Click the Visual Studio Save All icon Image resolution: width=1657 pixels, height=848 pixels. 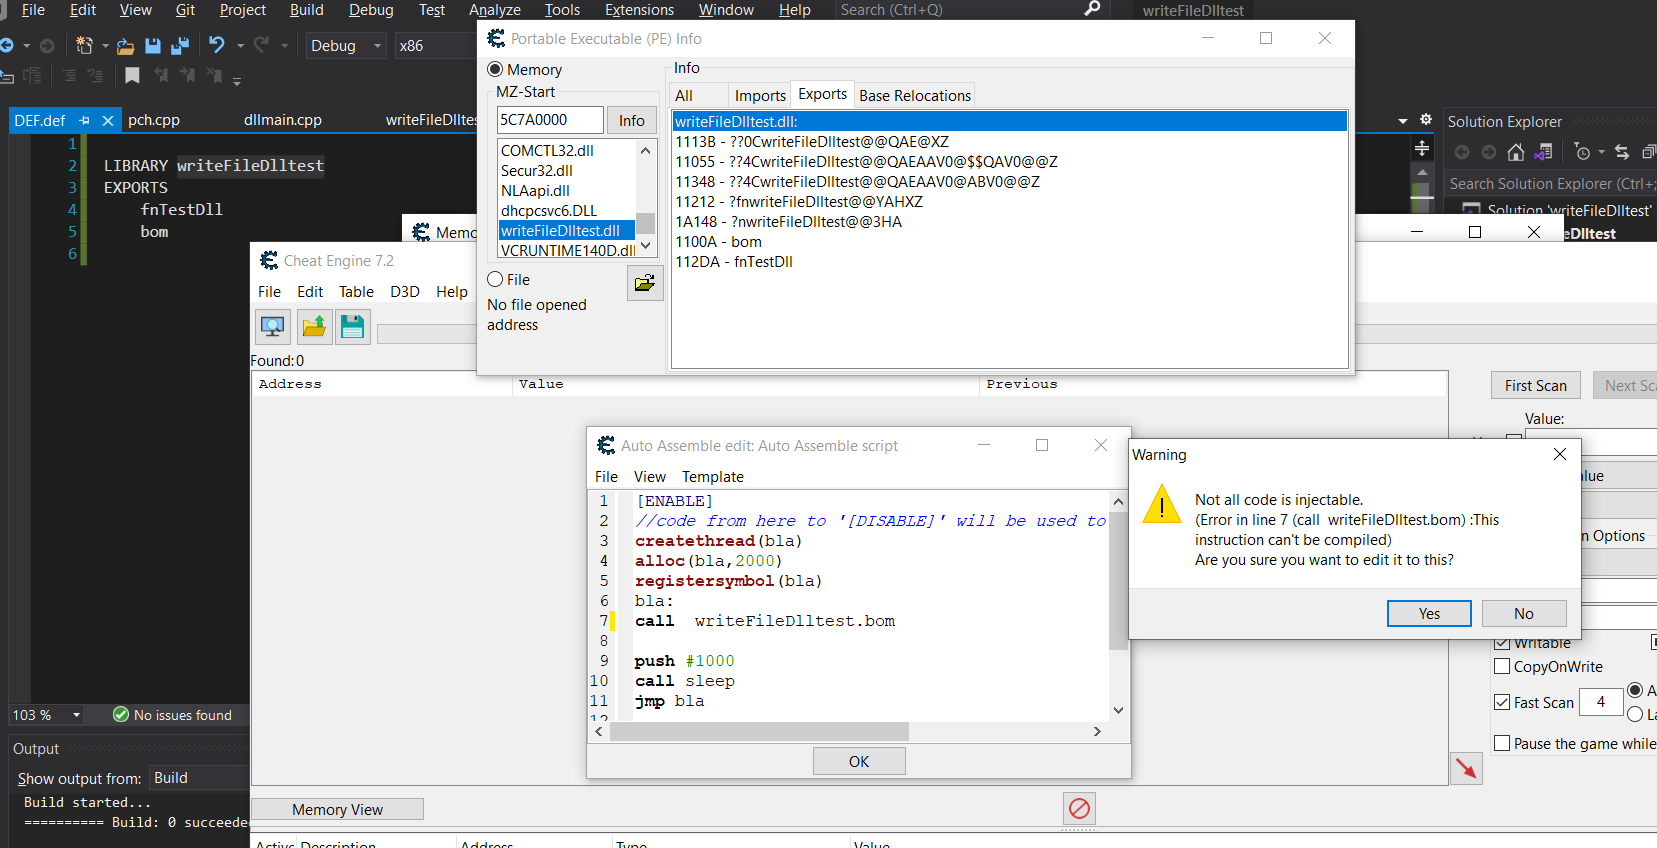pos(180,46)
